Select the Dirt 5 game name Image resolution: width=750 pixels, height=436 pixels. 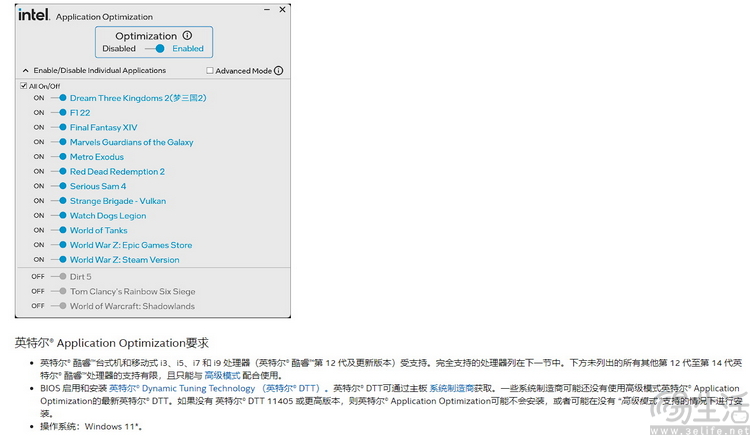[80, 277]
